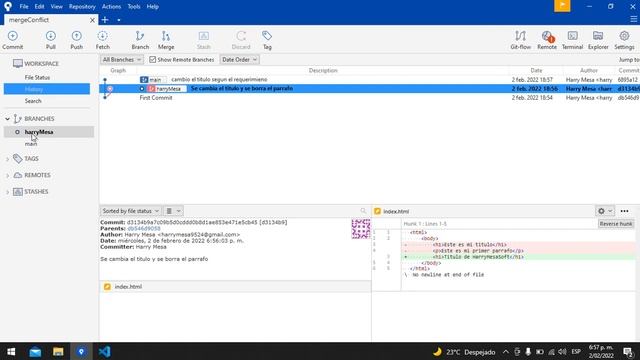Expand the TAGS section
The height and width of the screenshot is (360, 640).
(7, 159)
